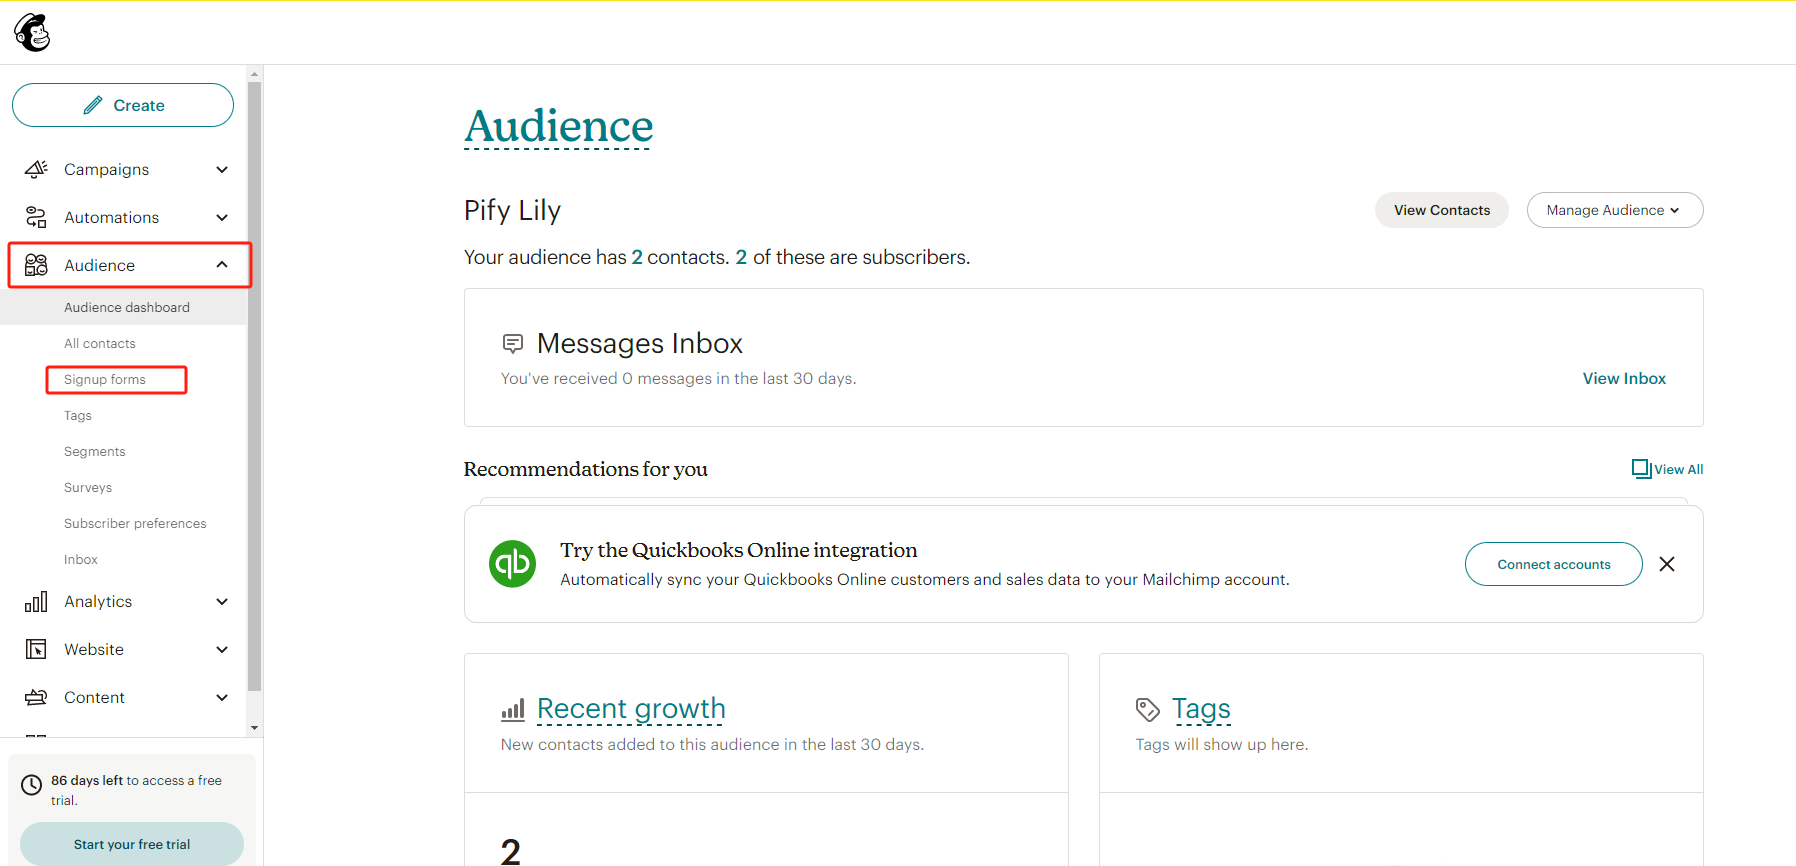1796x866 pixels.
Task: Open Signup forms submenu item
Action: click(105, 379)
